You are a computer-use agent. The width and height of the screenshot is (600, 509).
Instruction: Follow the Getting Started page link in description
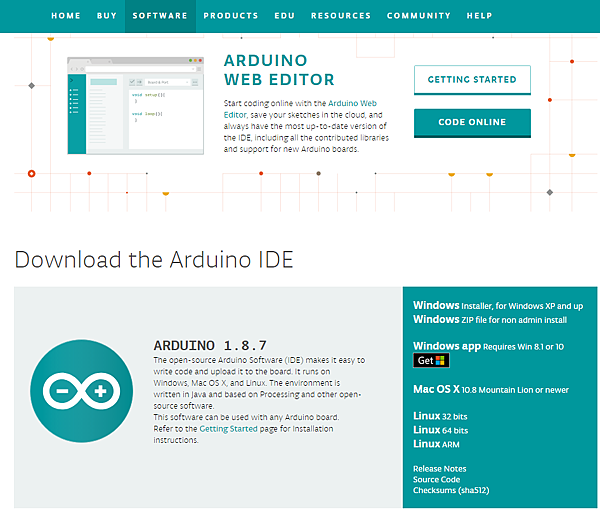point(228,429)
